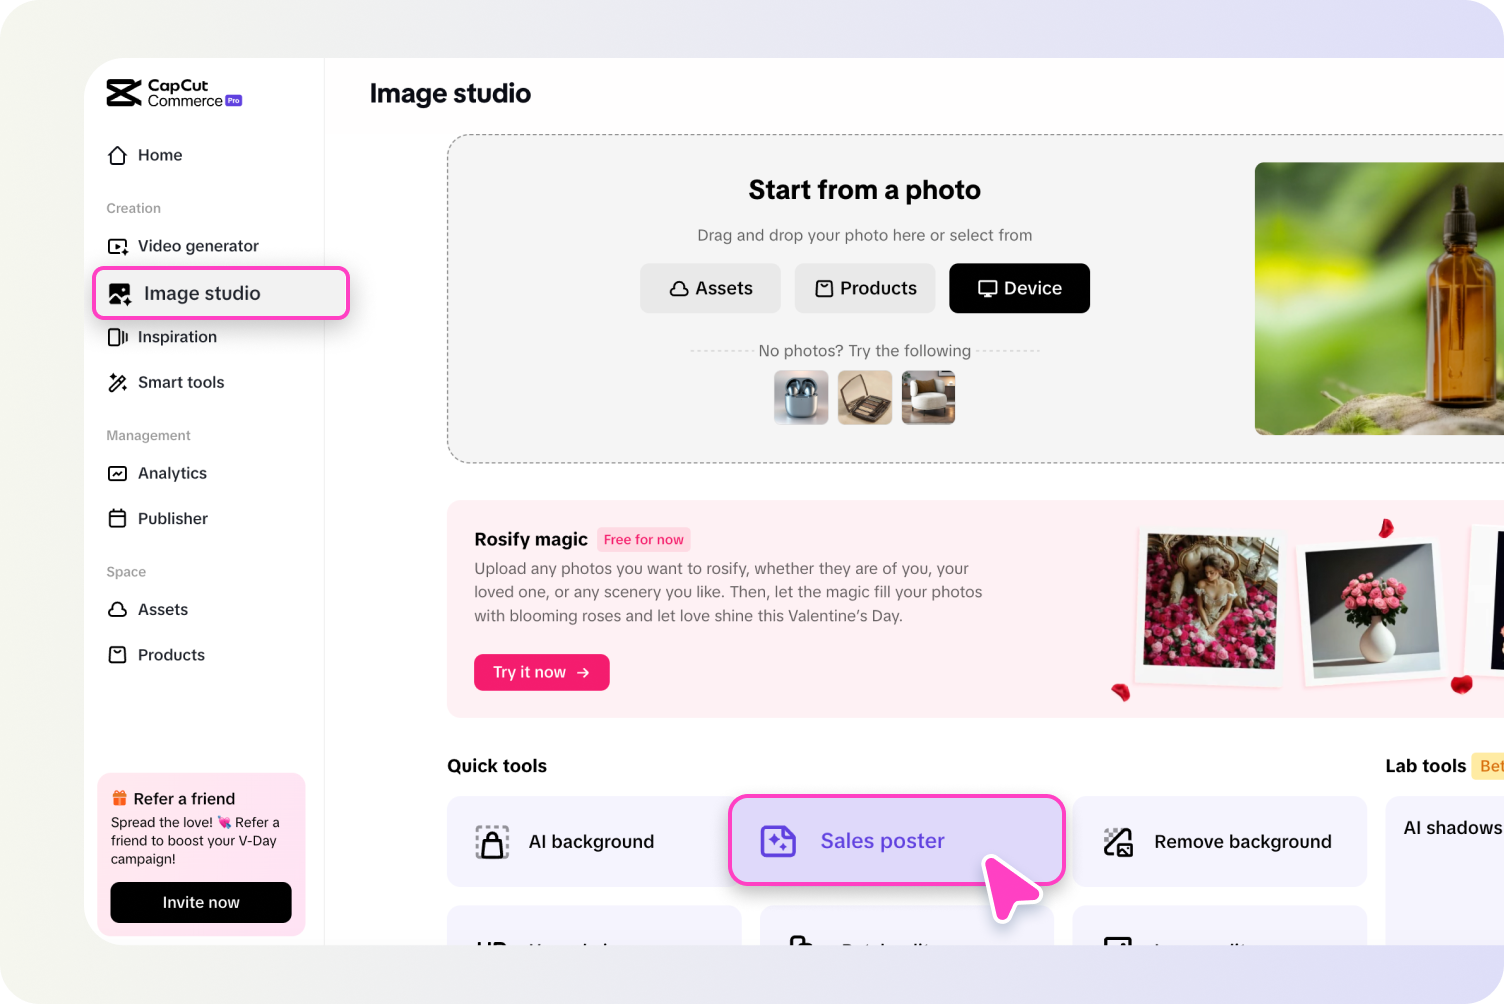Click the Image studio sidebar icon
The height and width of the screenshot is (1004, 1504).
(120, 294)
